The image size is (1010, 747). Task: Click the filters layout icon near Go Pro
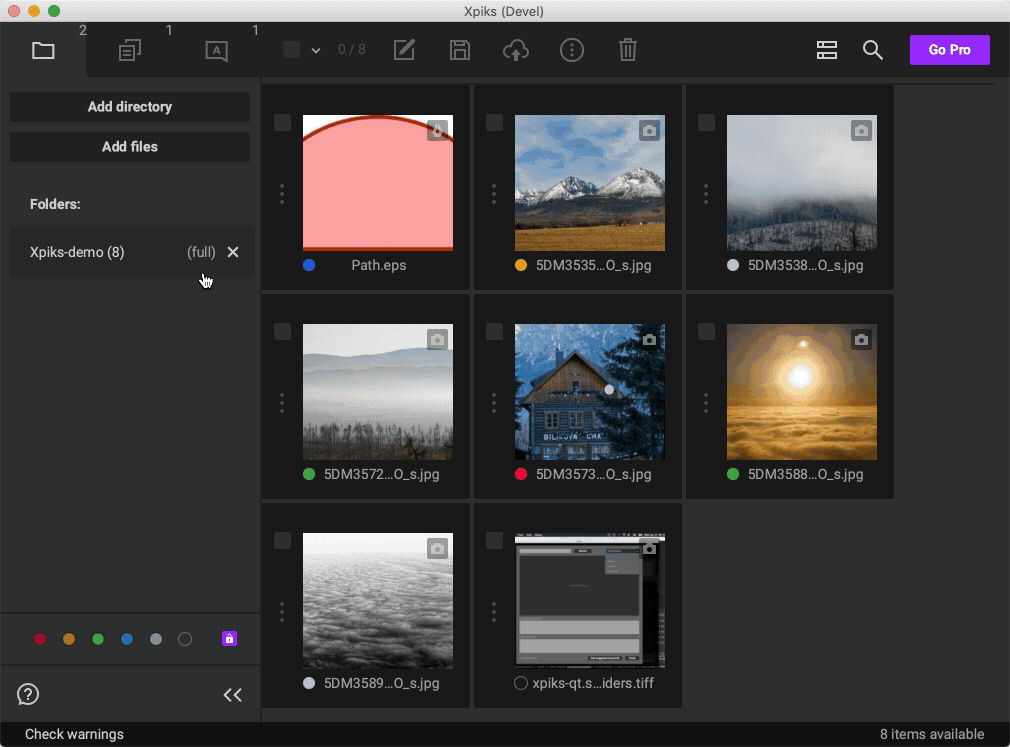coord(827,49)
